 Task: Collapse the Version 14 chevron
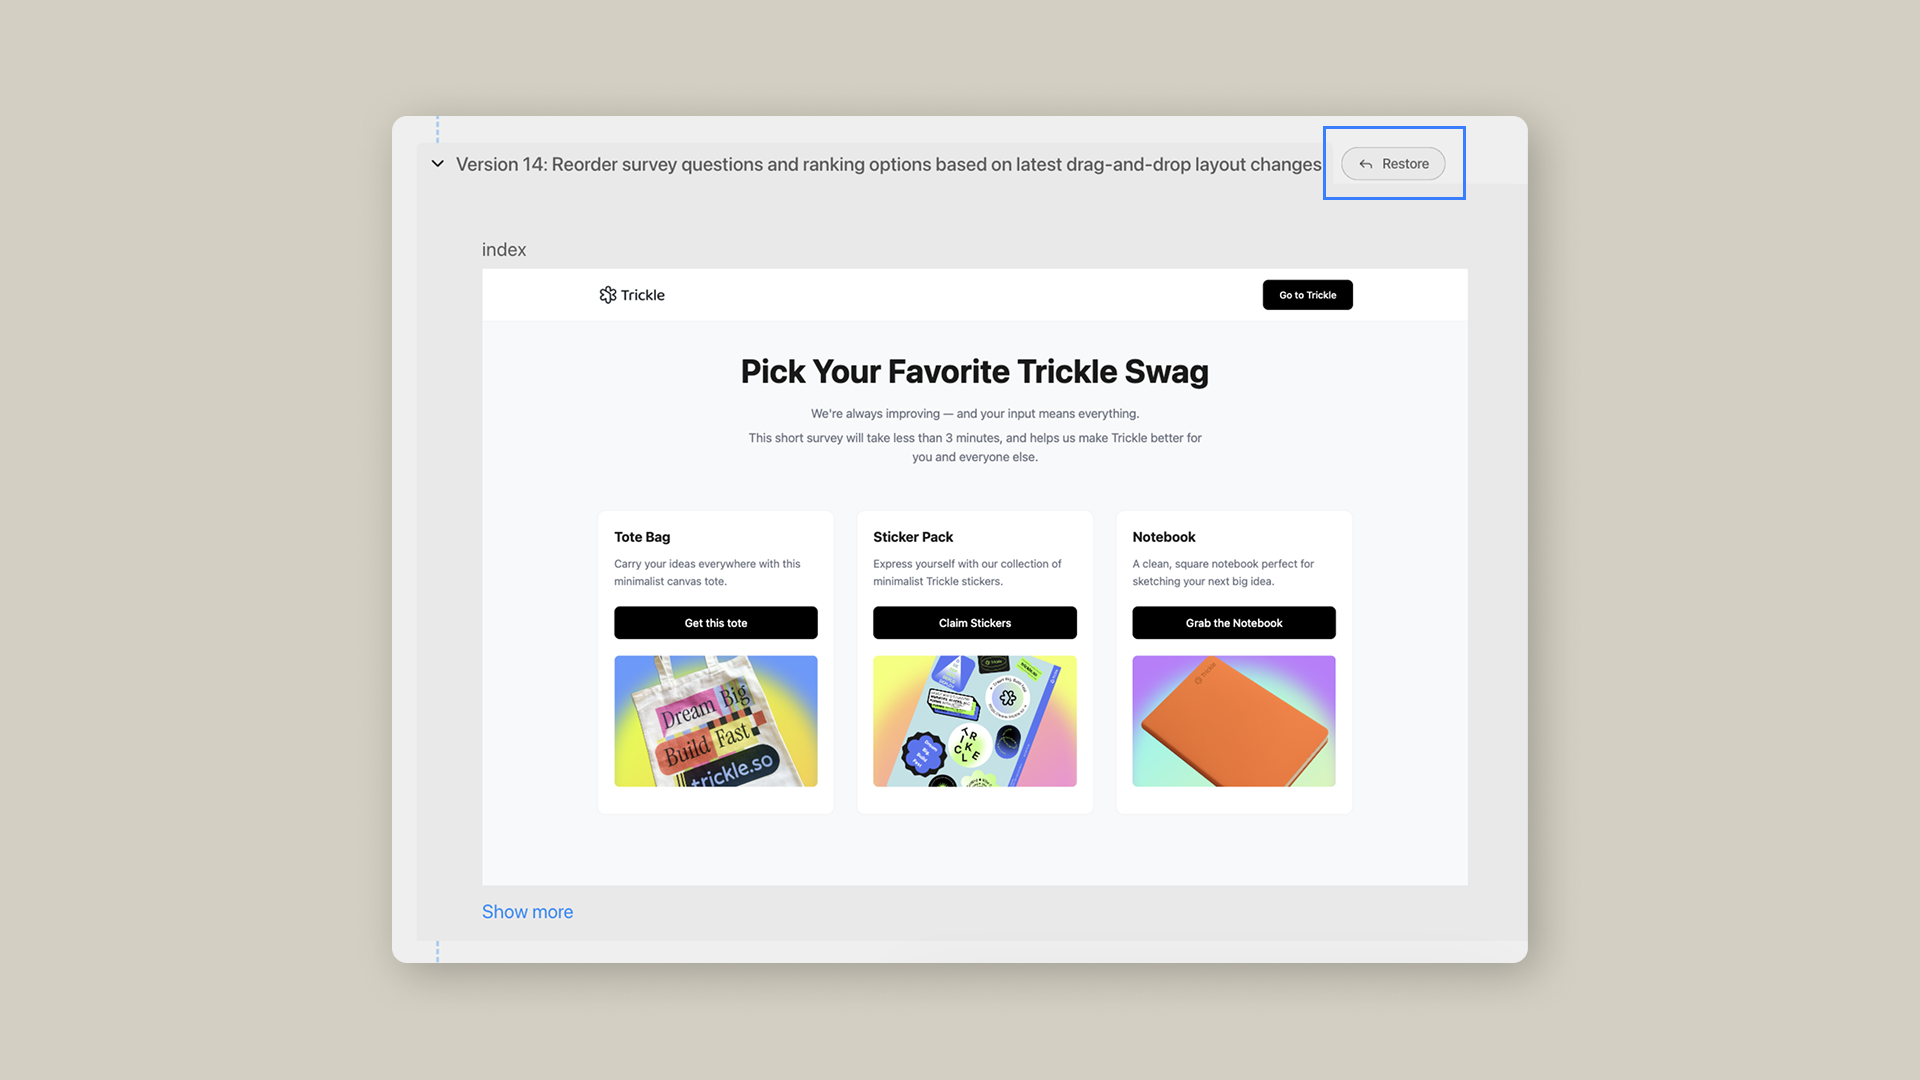437,164
